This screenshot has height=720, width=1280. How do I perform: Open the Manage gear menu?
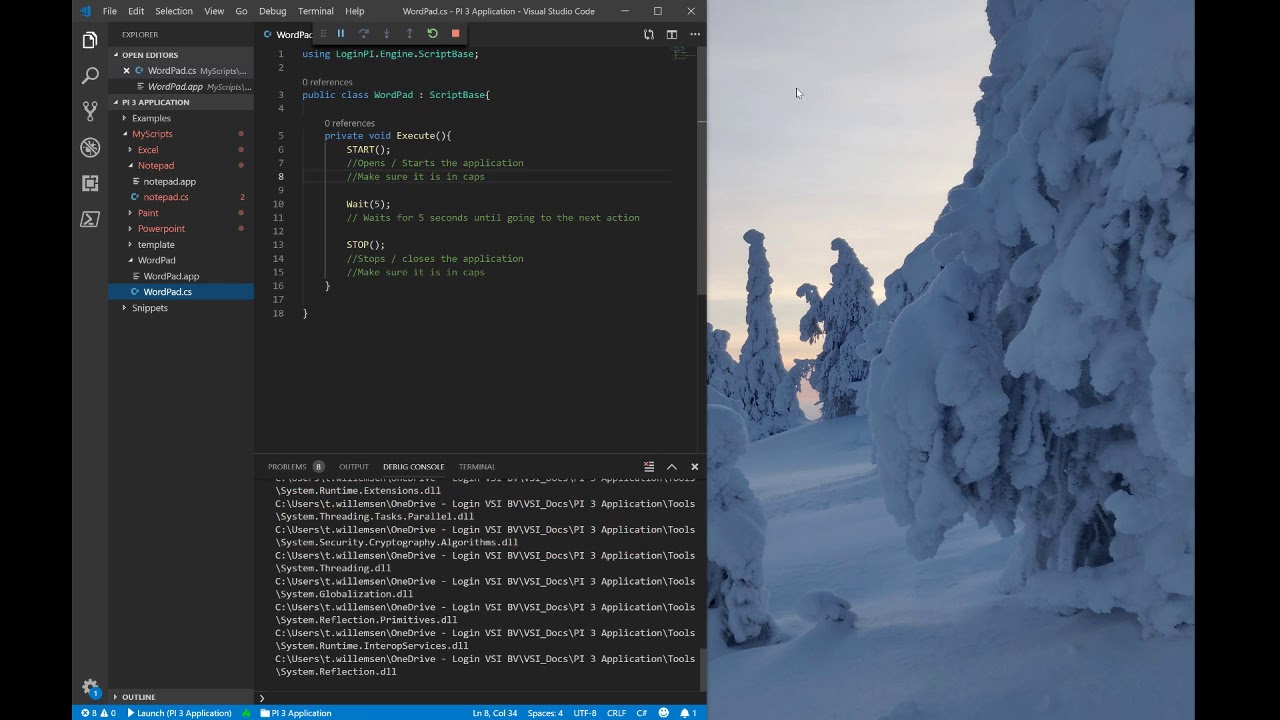90,688
